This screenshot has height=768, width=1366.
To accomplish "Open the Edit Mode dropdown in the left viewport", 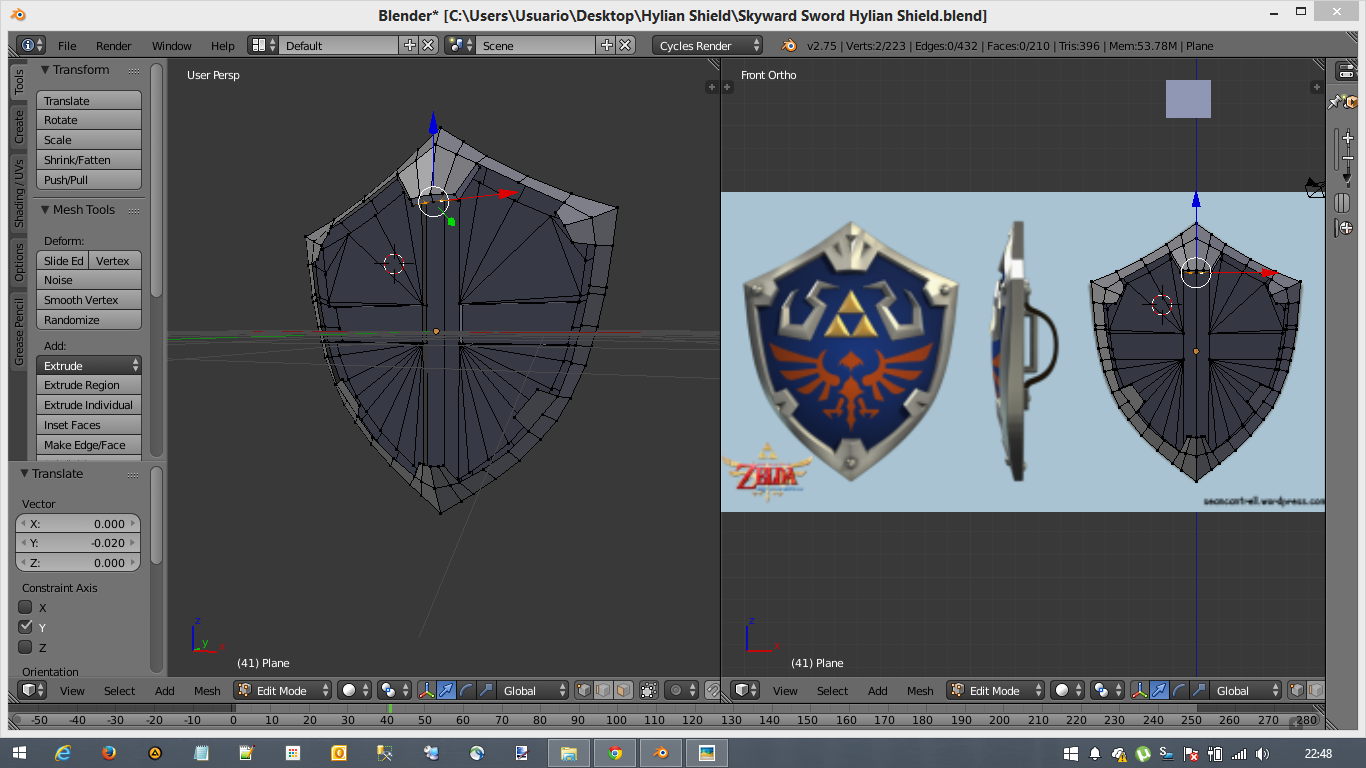I will coord(283,690).
